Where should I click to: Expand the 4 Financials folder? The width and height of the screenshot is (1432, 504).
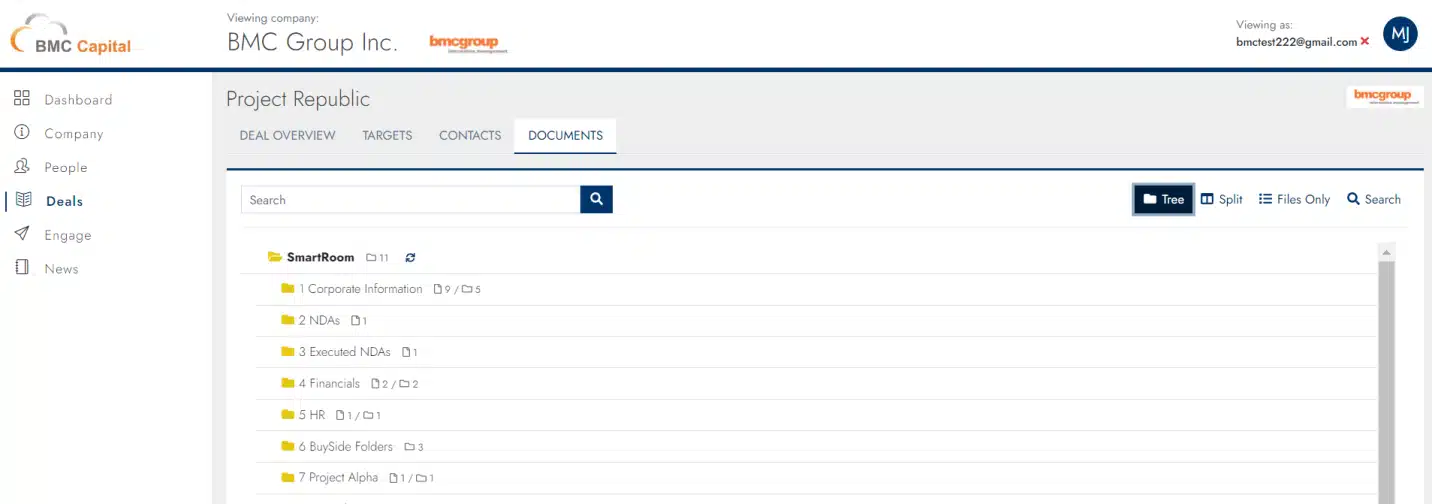[288, 383]
